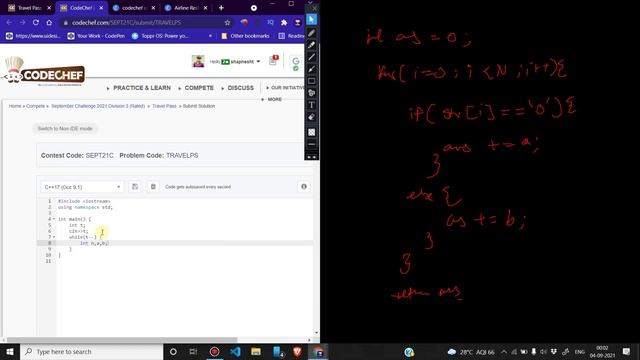Open File Explorer from taskbar
The height and width of the screenshot is (360, 640).
(256, 351)
